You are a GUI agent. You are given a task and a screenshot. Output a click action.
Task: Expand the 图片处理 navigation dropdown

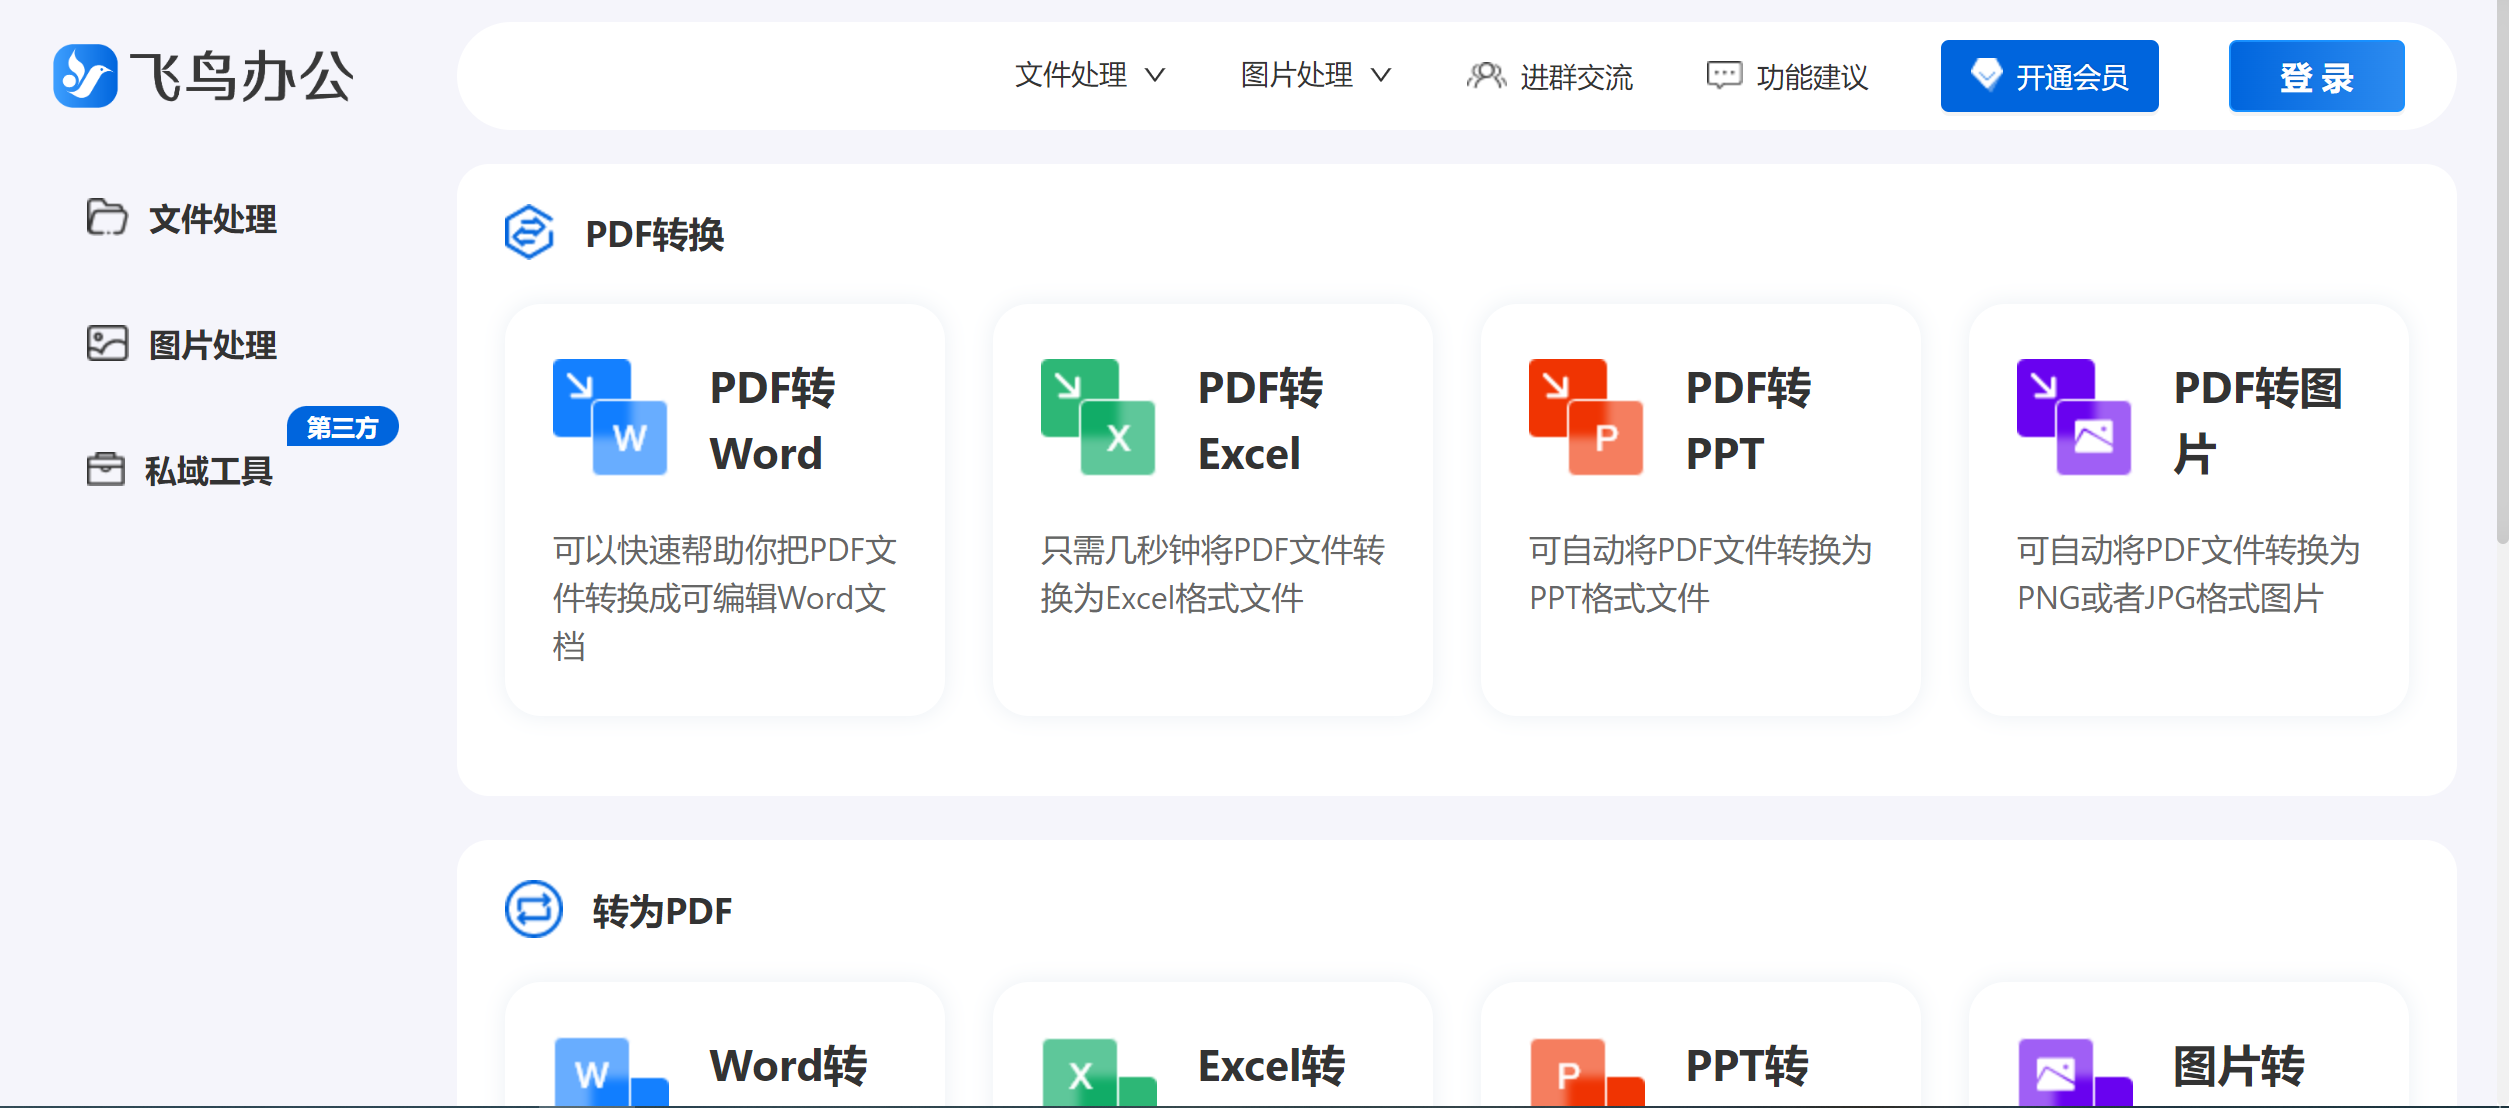point(1313,75)
